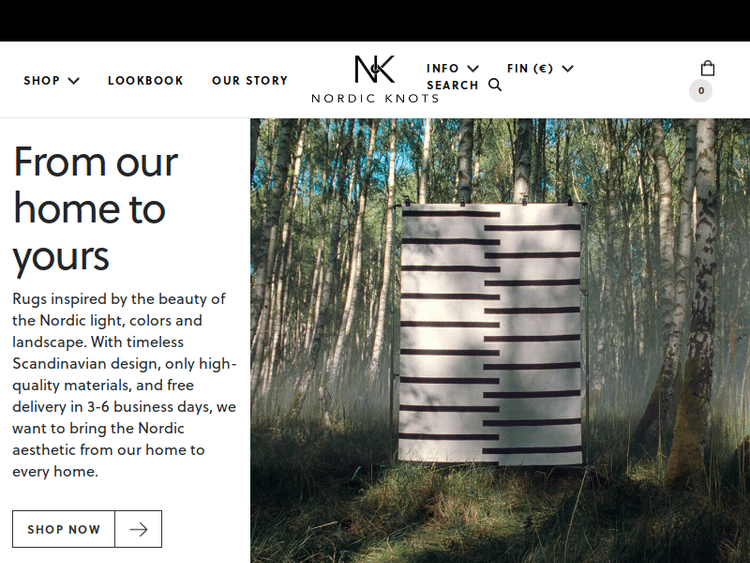Image resolution: width=750 pixels, height=563 pixels.
Task: Click the From our home to yours heading
Action: (x=96, y=209)
